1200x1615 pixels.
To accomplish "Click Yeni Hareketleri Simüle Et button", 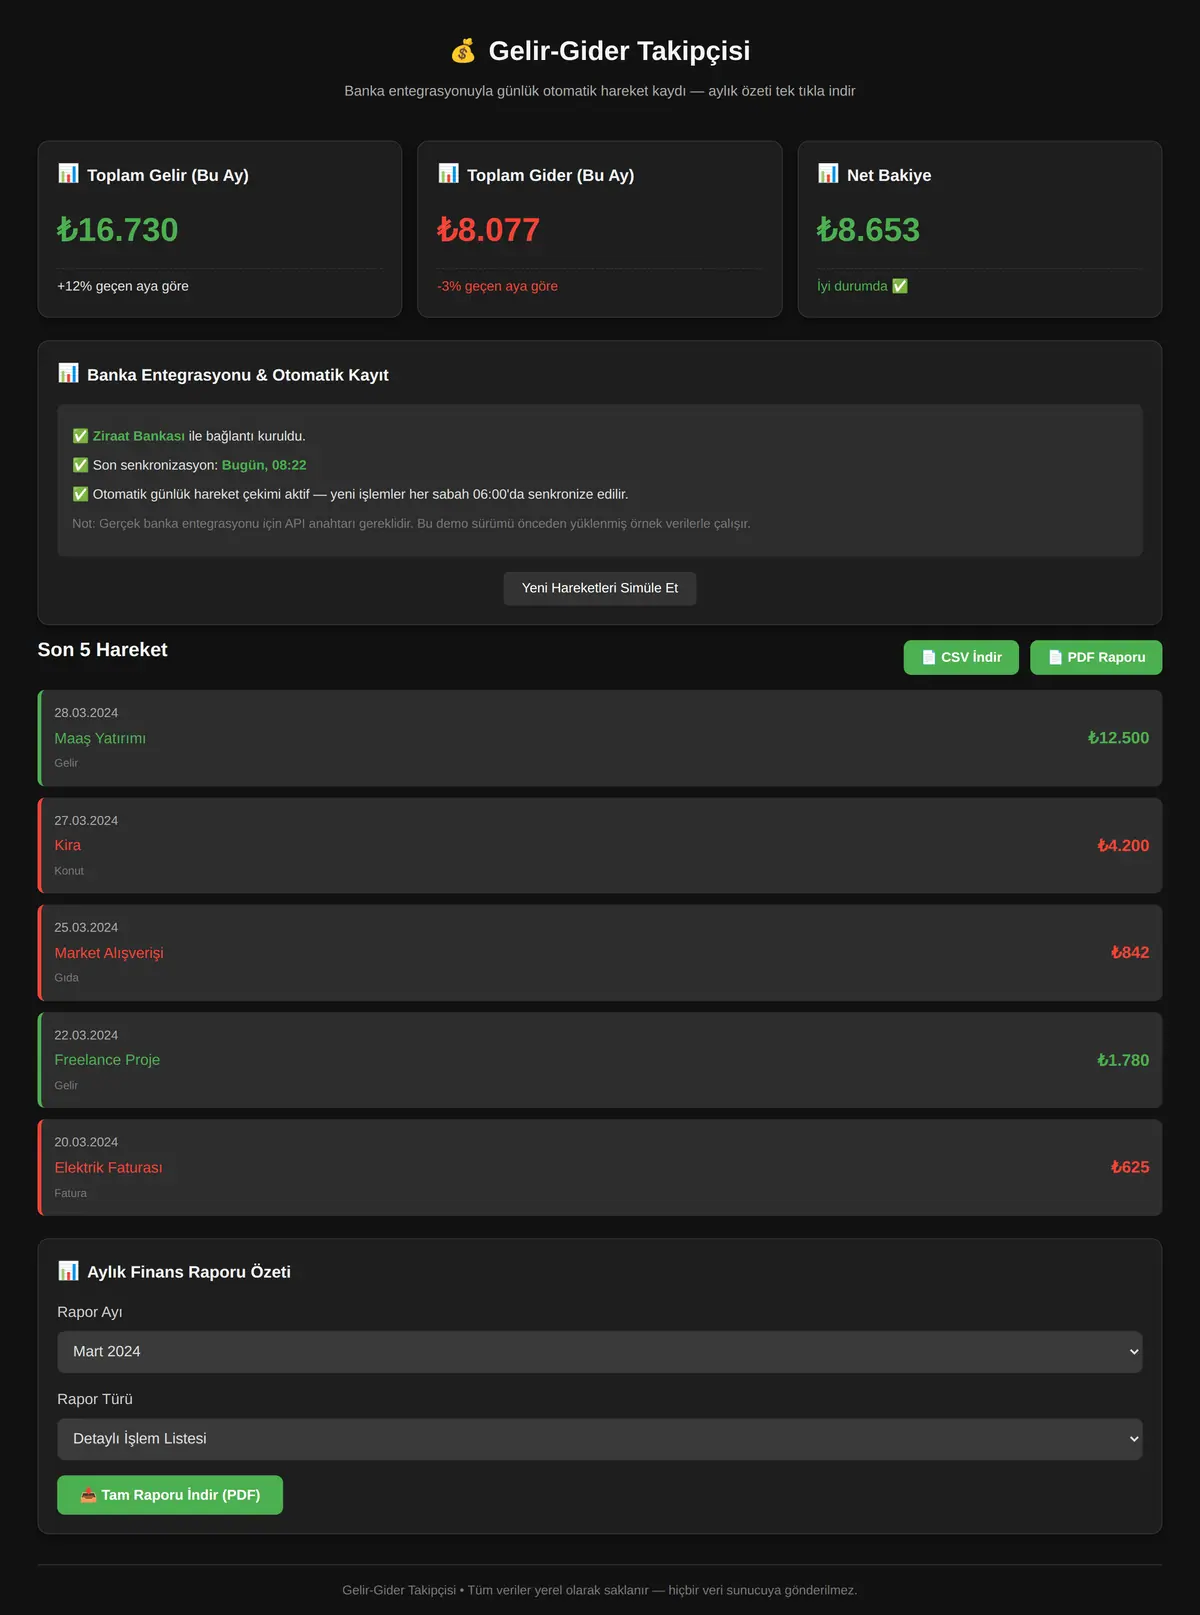I will (600, 588).
